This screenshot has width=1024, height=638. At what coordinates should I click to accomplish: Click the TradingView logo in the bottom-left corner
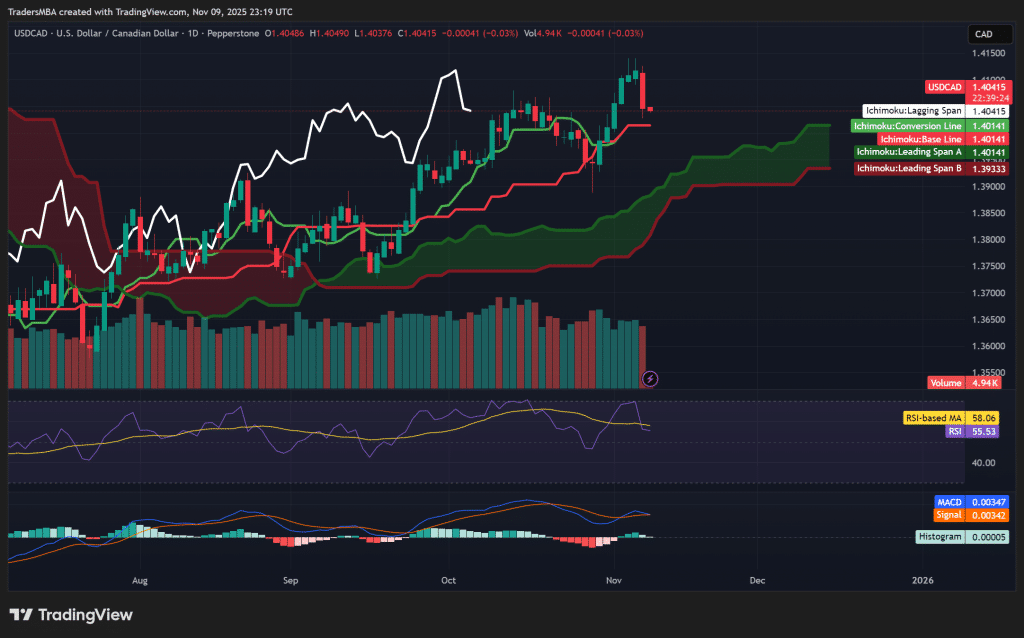(70, 615)
